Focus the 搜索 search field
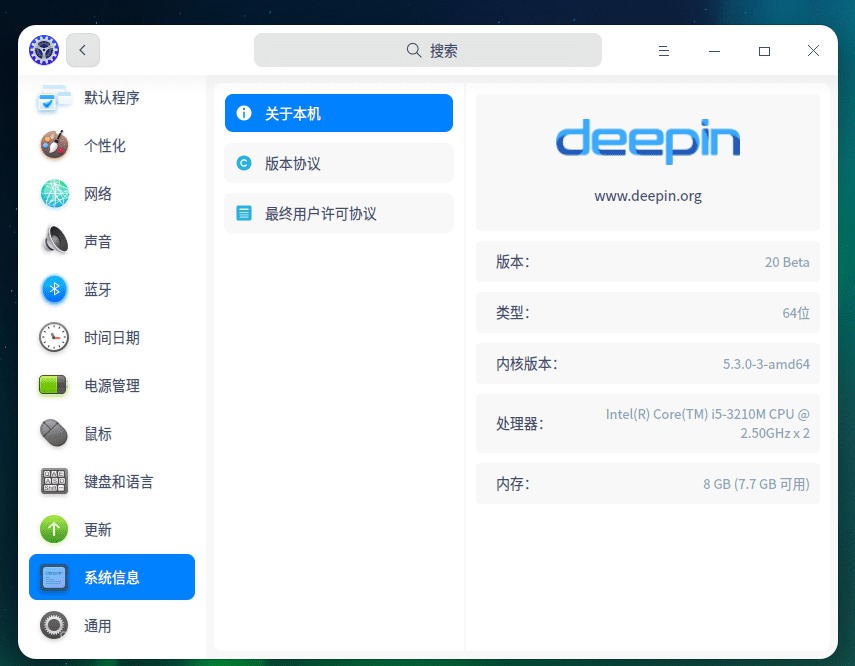Viewport: 855px width, 666px height. coord(428,50)
